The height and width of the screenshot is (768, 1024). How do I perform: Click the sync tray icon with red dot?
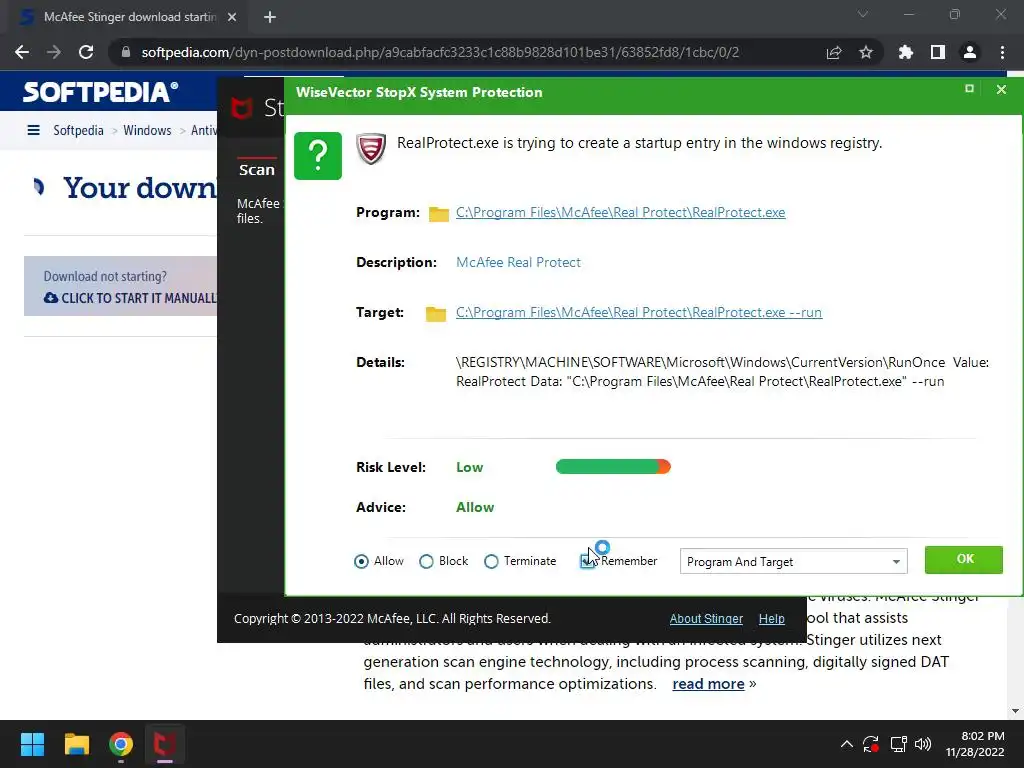tap(871, 744)
